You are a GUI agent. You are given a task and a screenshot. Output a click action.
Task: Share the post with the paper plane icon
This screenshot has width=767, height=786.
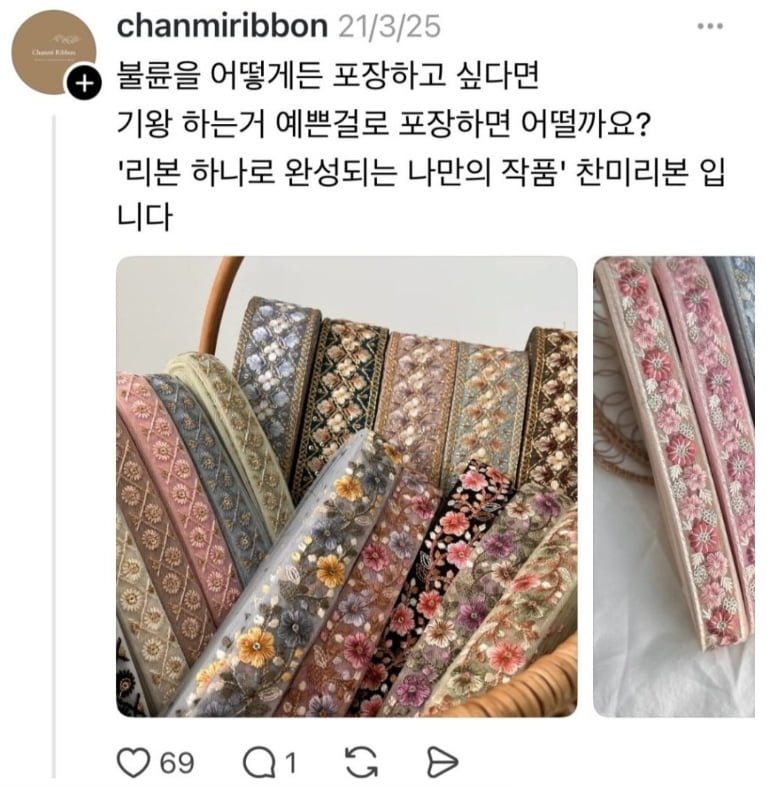tap(442, 763)
